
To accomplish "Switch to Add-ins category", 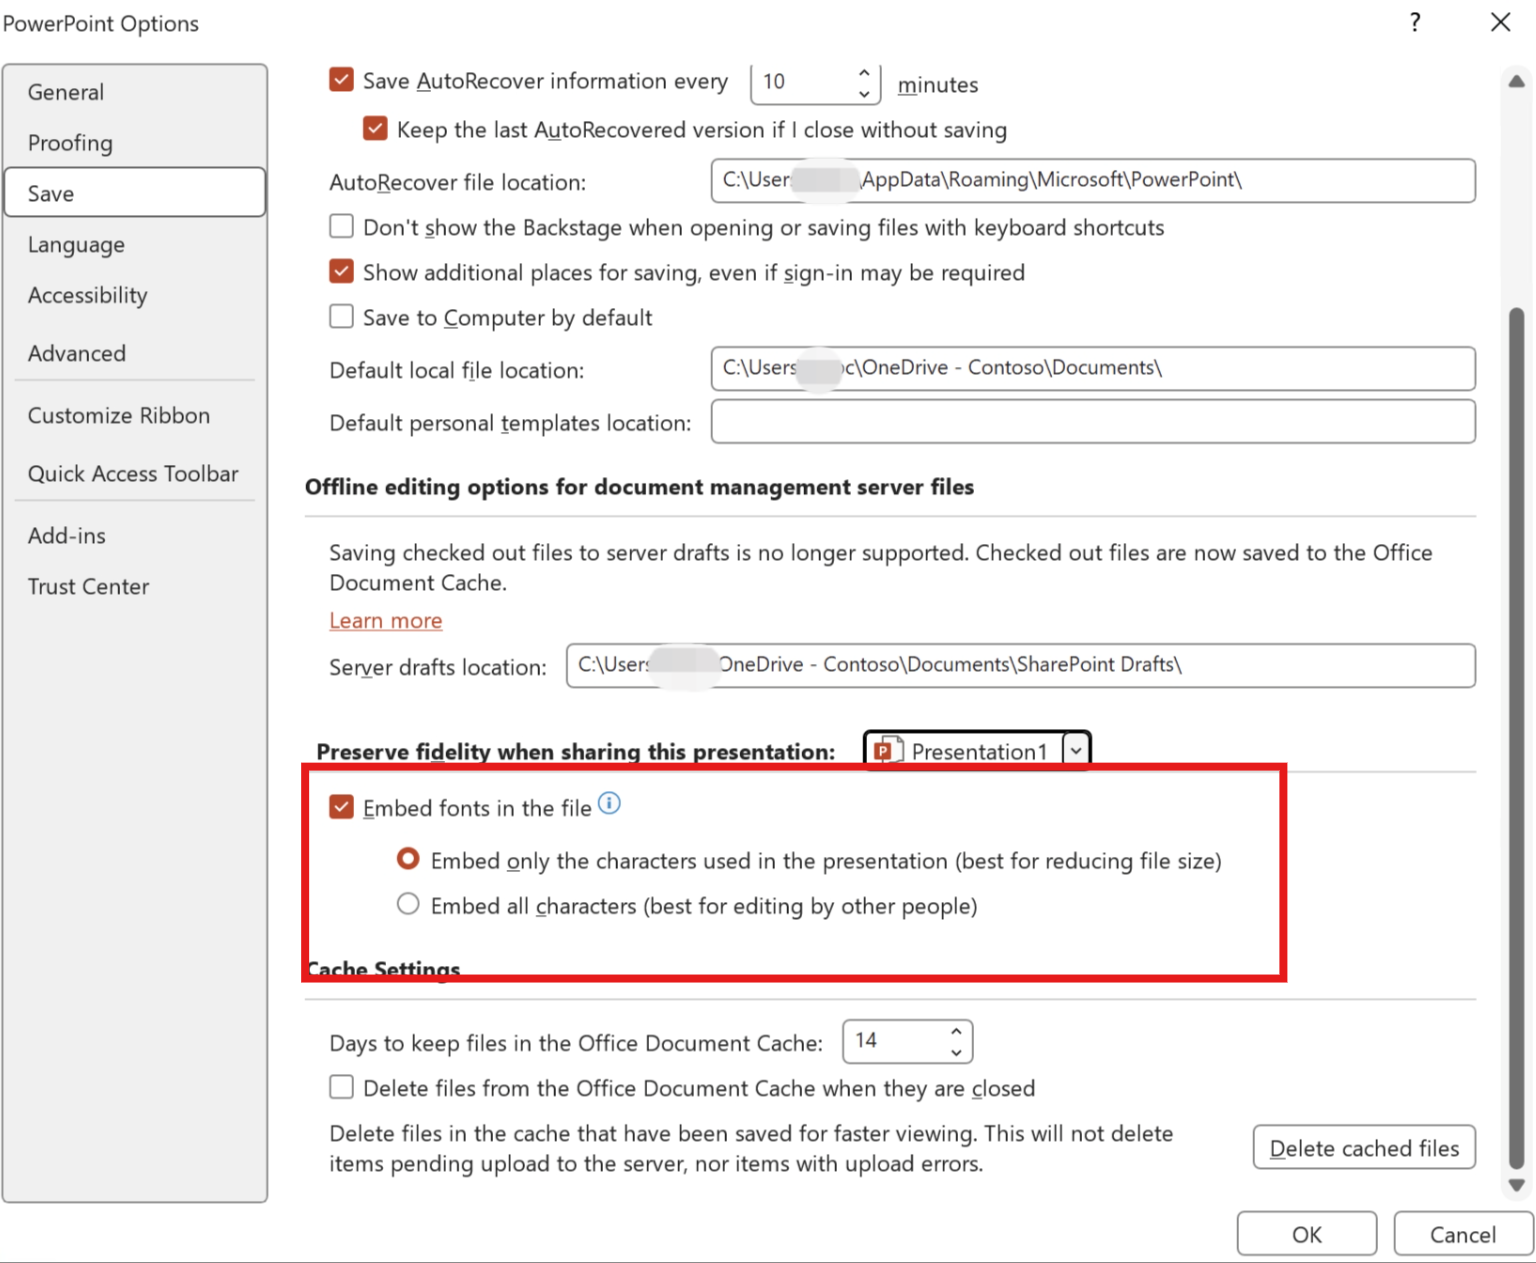I will (x=135, y=536).
